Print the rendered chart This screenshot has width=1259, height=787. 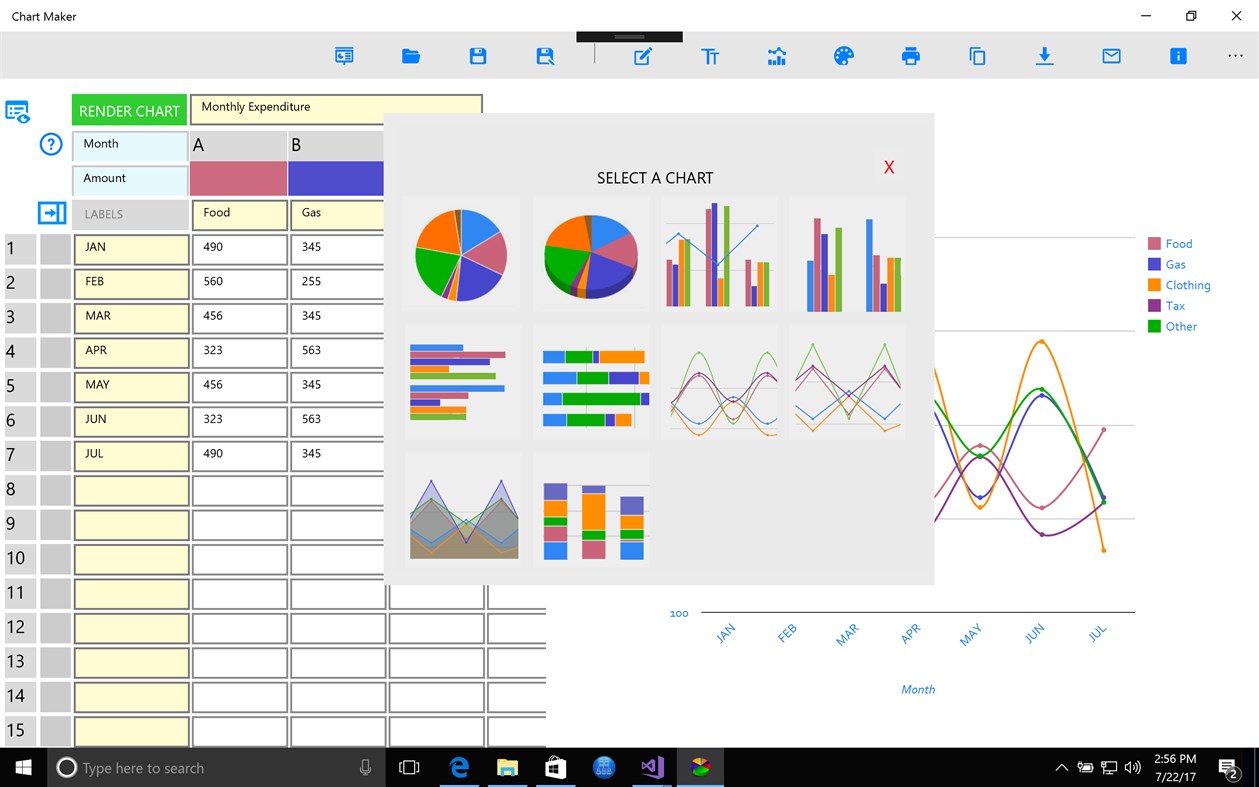910,56
